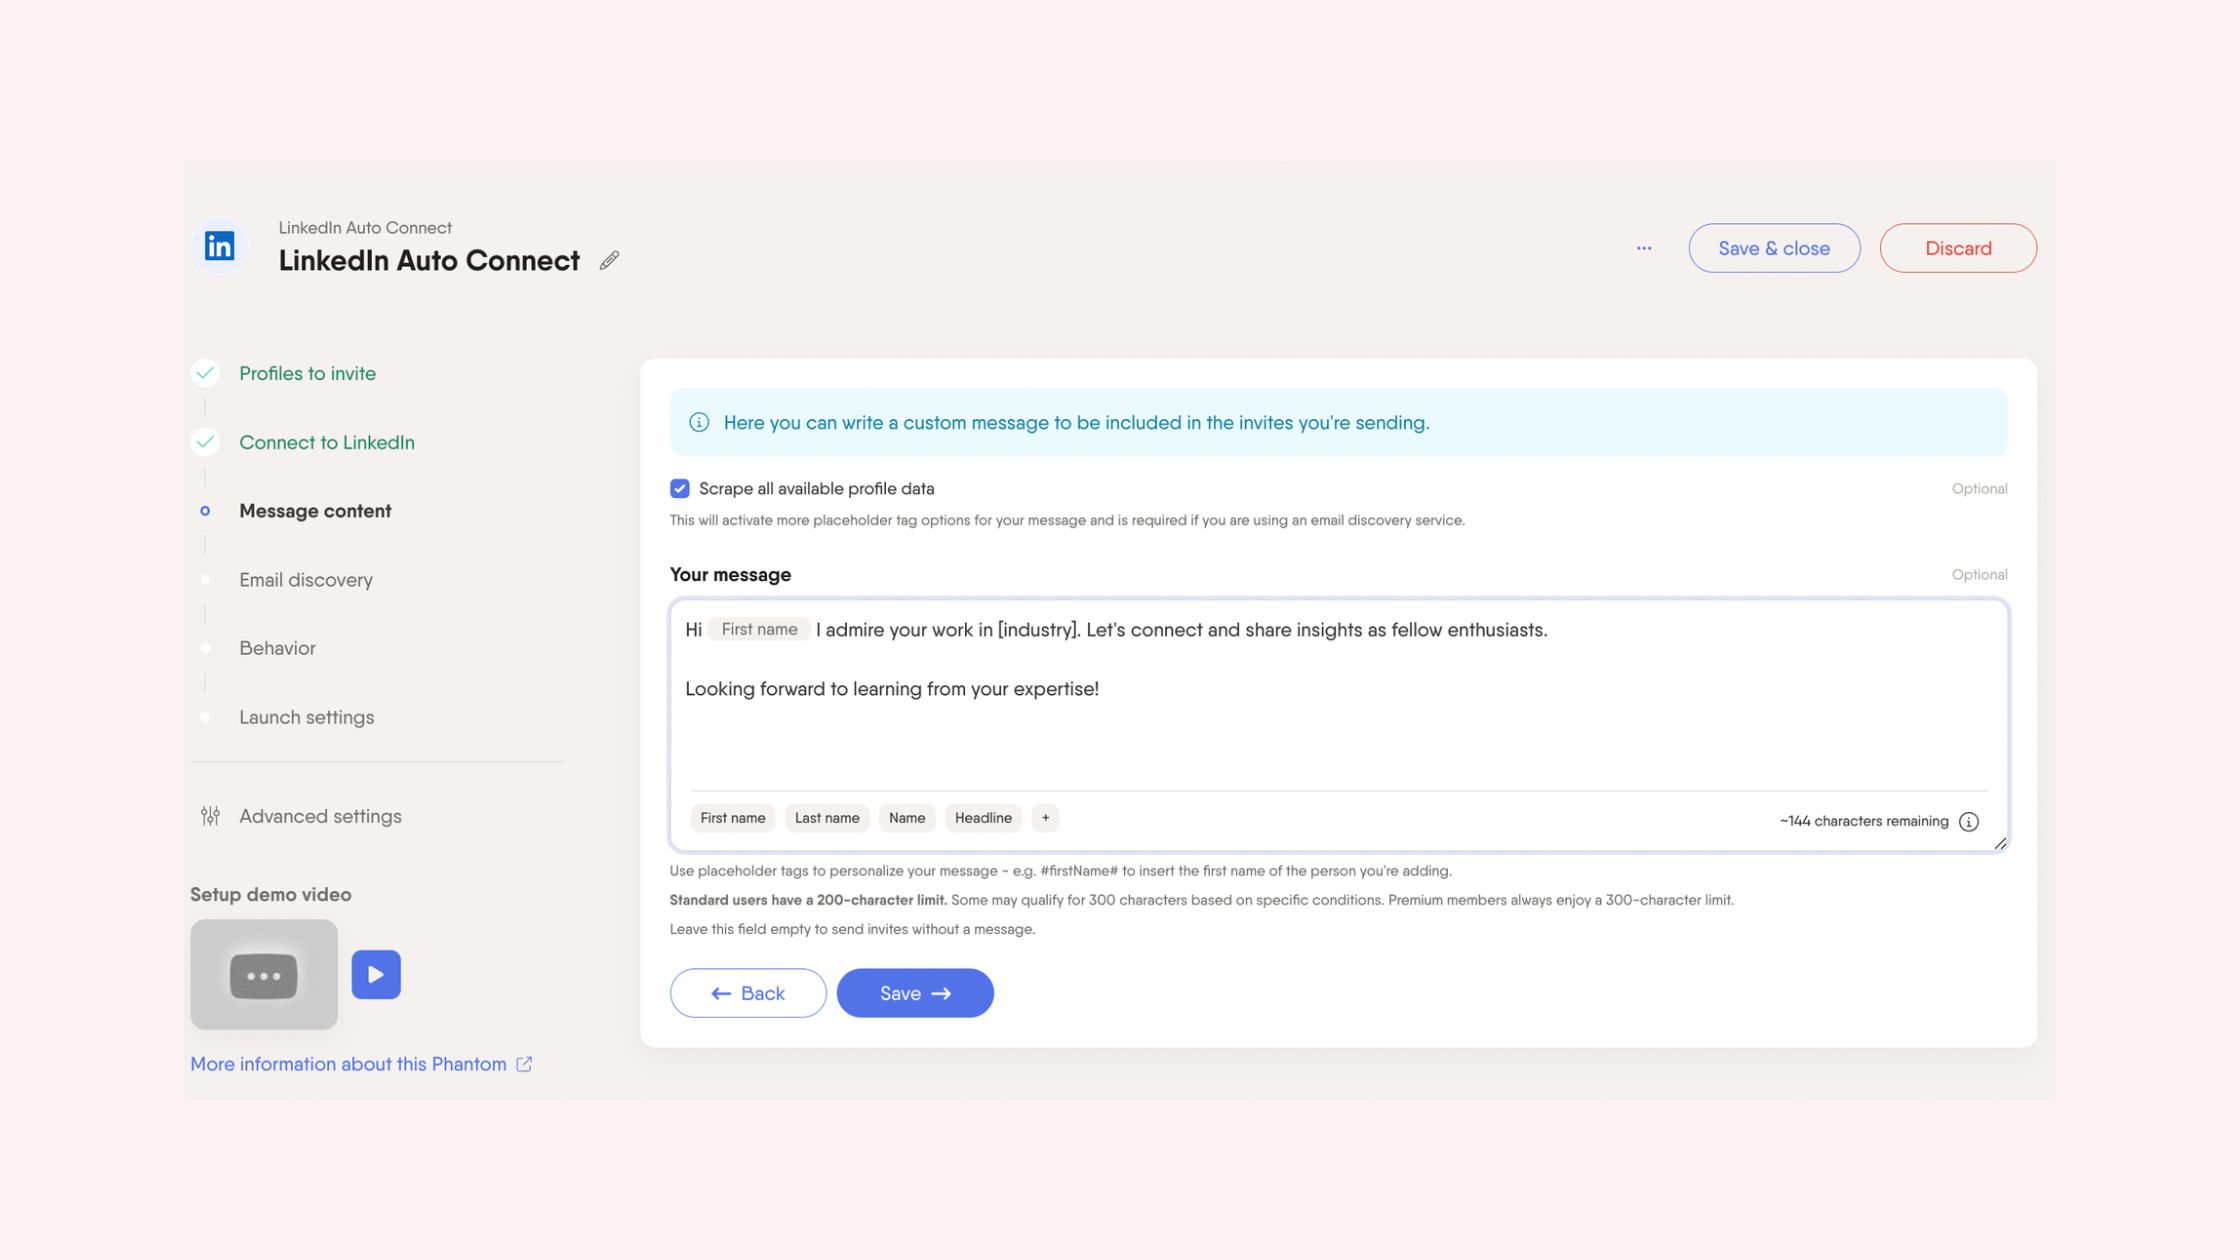Select the Message content step indicator dot
2240x1260 pixels.
[x=205, y=510]
